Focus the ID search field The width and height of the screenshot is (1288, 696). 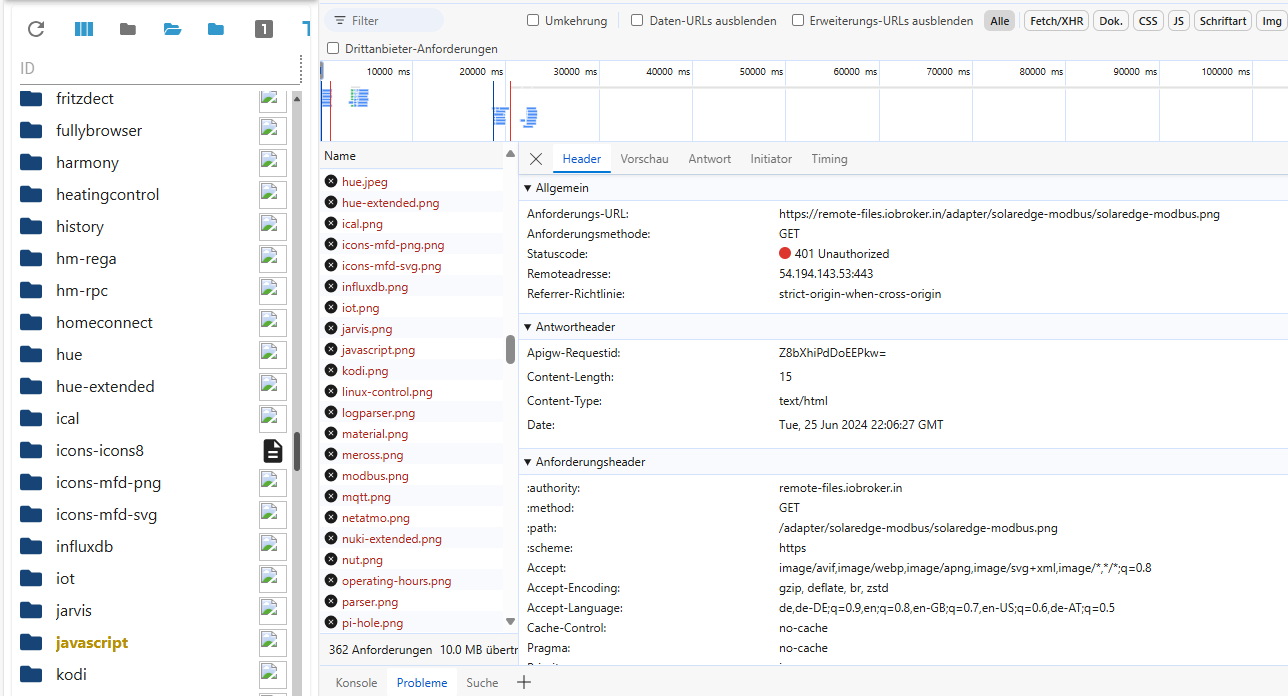point(160,68)
